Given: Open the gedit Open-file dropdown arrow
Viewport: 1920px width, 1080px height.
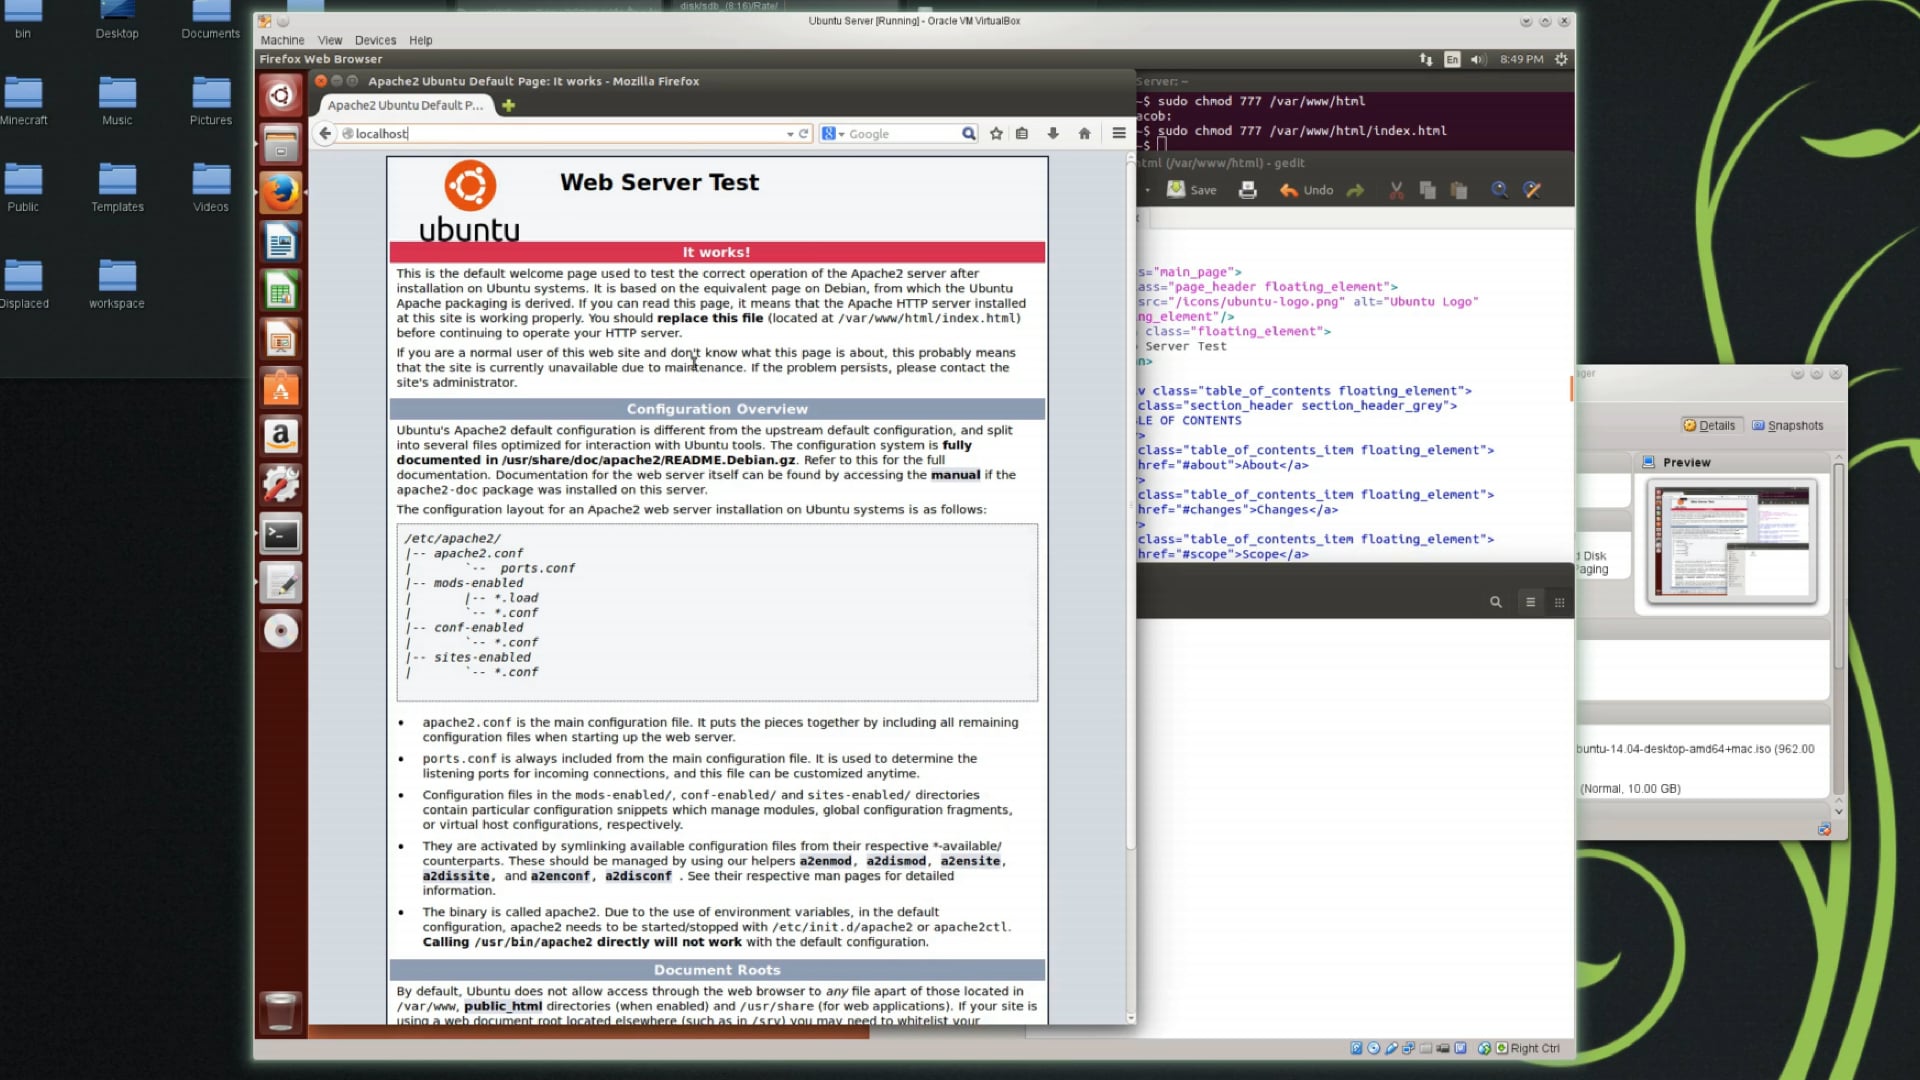Looking at the screenshot, I should coord(1147,190).
